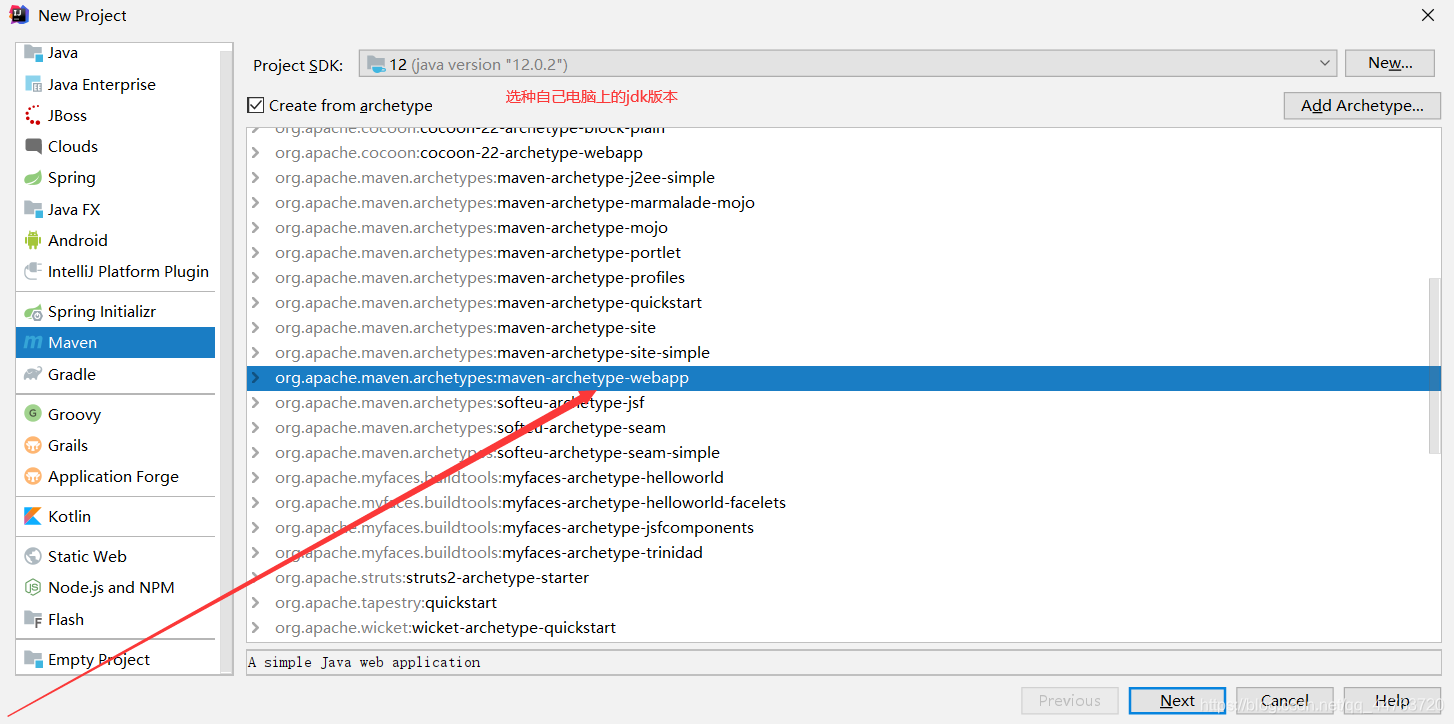
Task: Select Gradle project type
Action: tap(116, 374)
